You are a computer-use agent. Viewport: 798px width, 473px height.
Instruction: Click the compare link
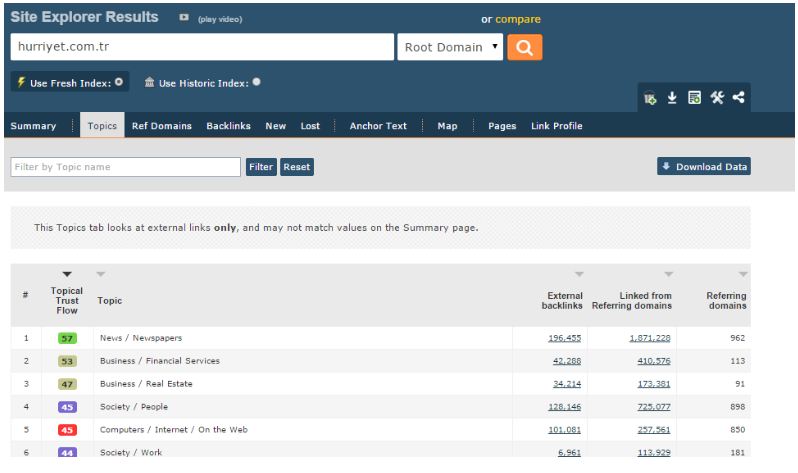pos(518,19)
